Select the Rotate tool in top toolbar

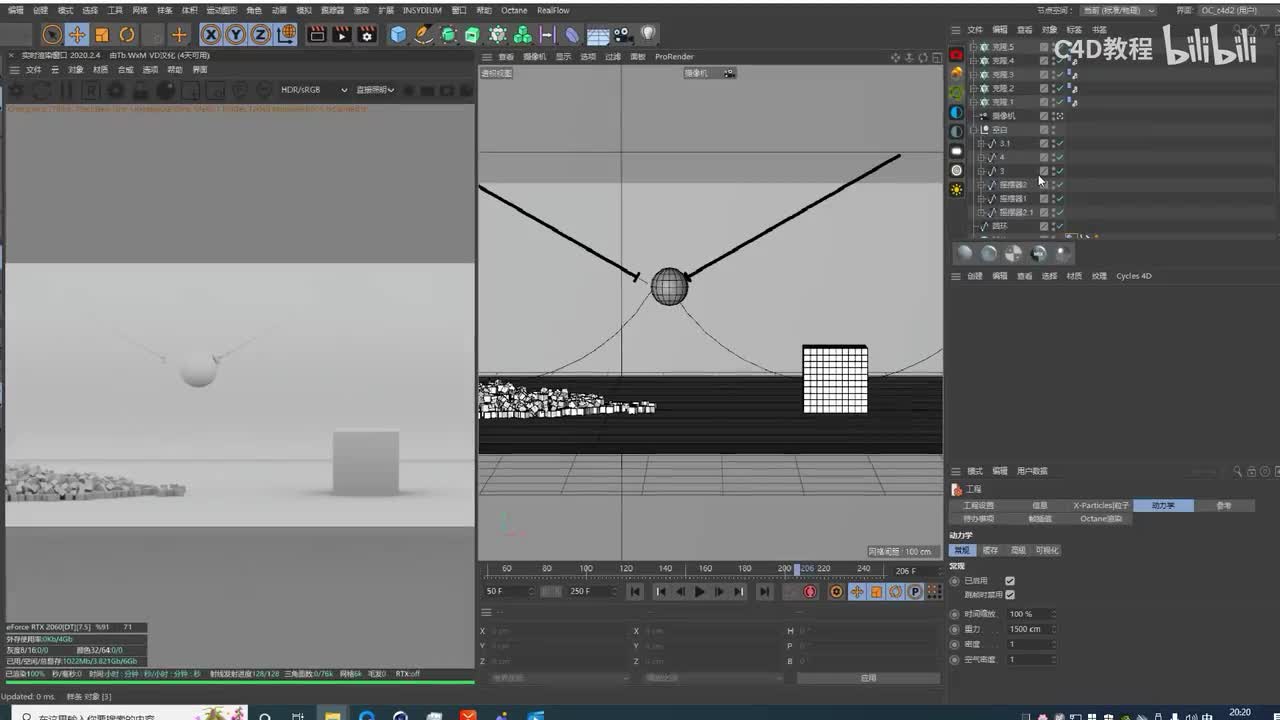point(127,35)
